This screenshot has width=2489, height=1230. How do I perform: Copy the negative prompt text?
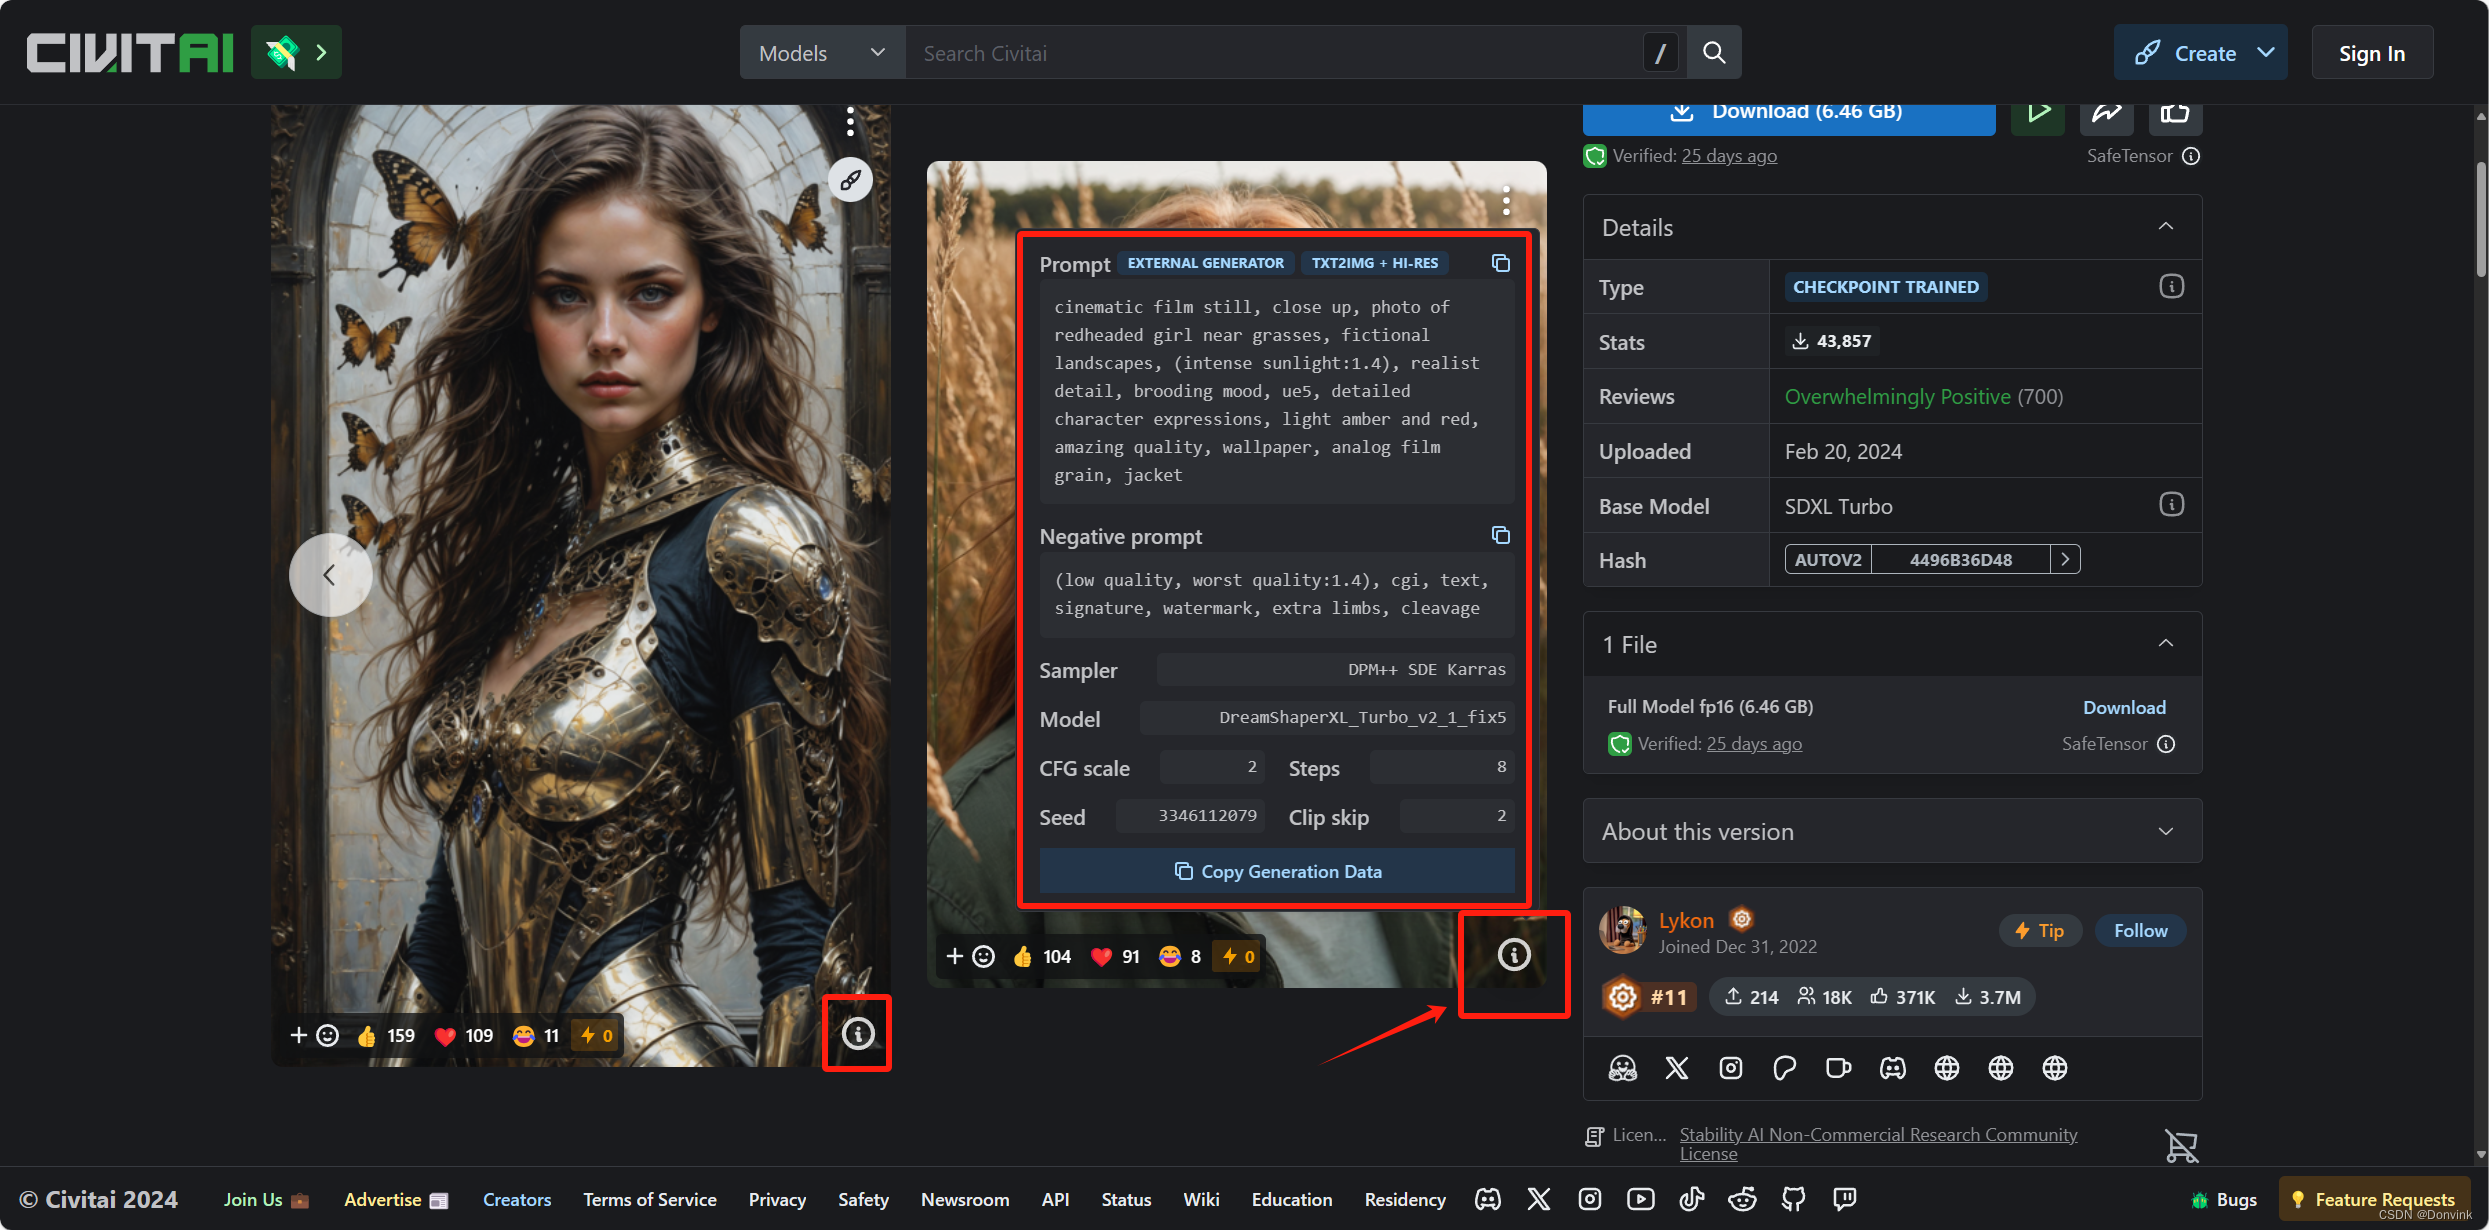click(x=1500, y=536)
